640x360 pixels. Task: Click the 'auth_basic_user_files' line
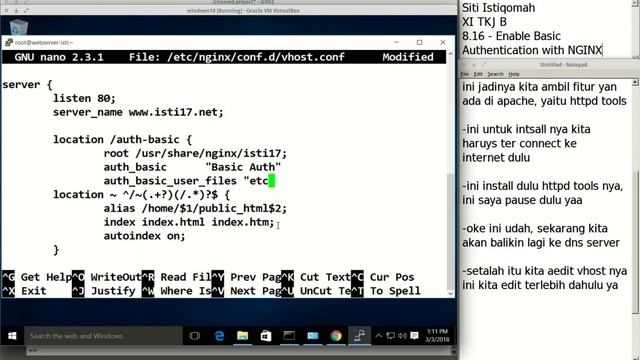pyautogui.click(x=189, y=181)
